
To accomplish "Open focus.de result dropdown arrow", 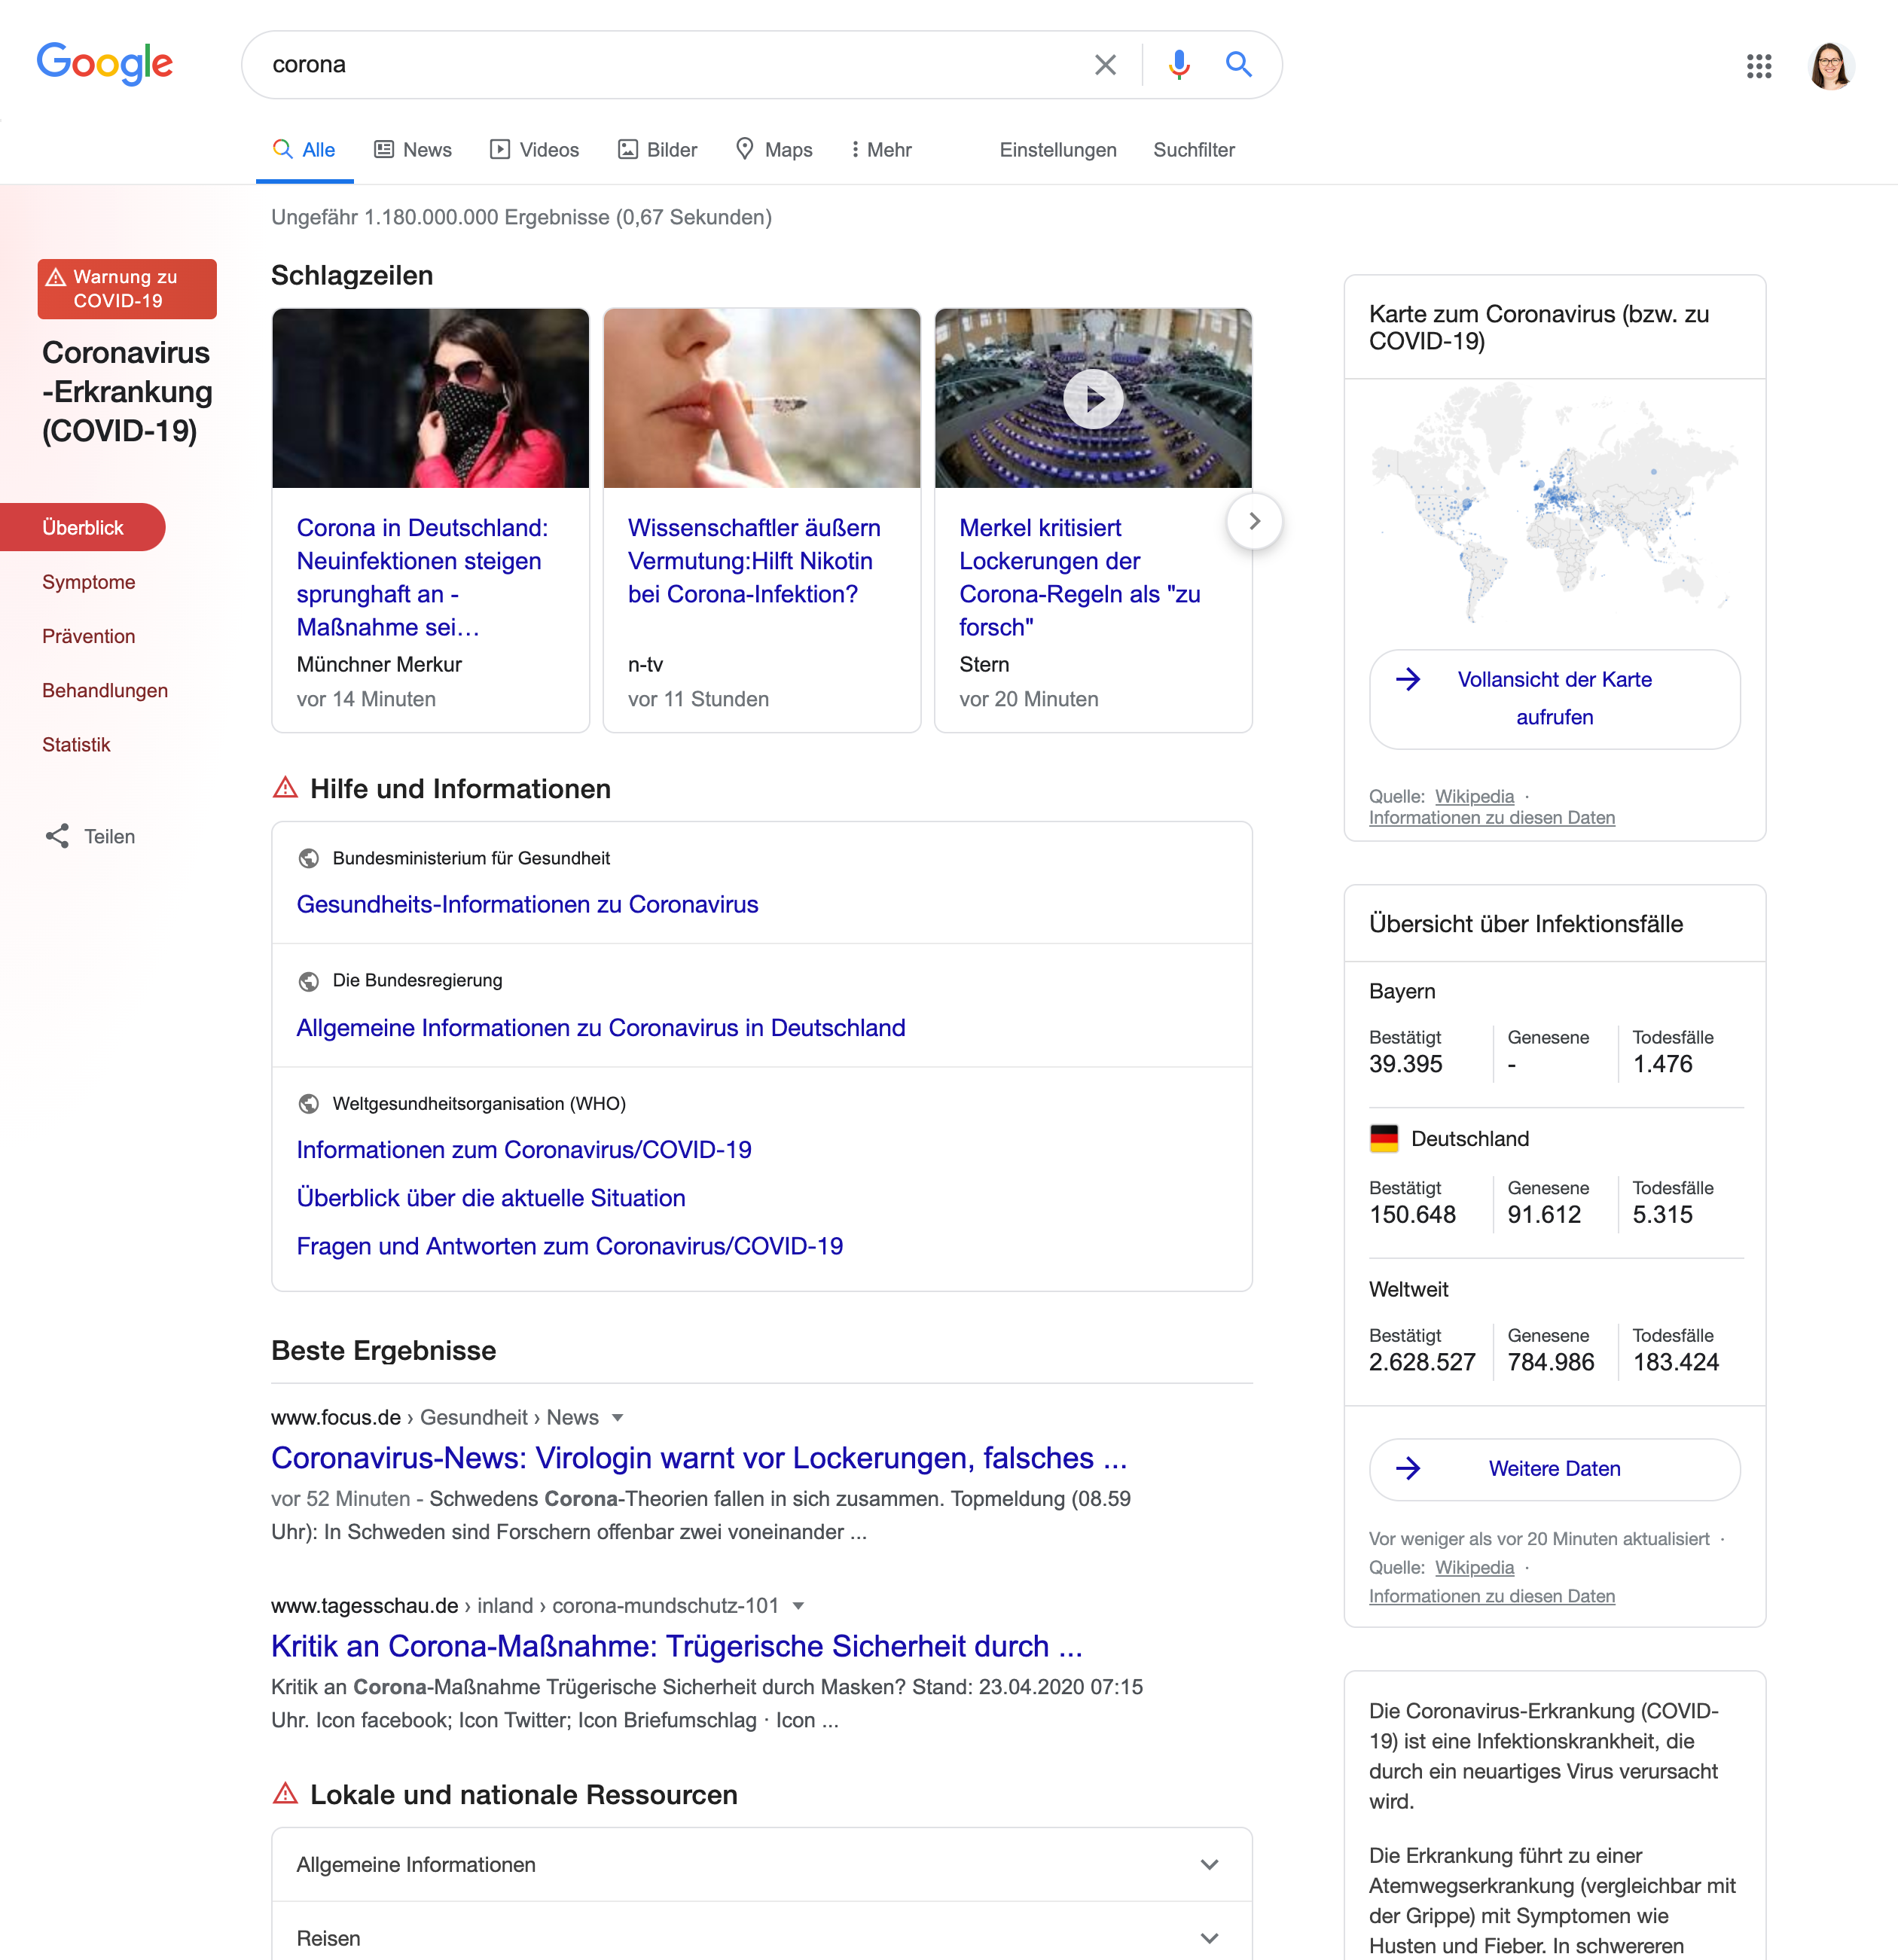I will click(618, 1418).
